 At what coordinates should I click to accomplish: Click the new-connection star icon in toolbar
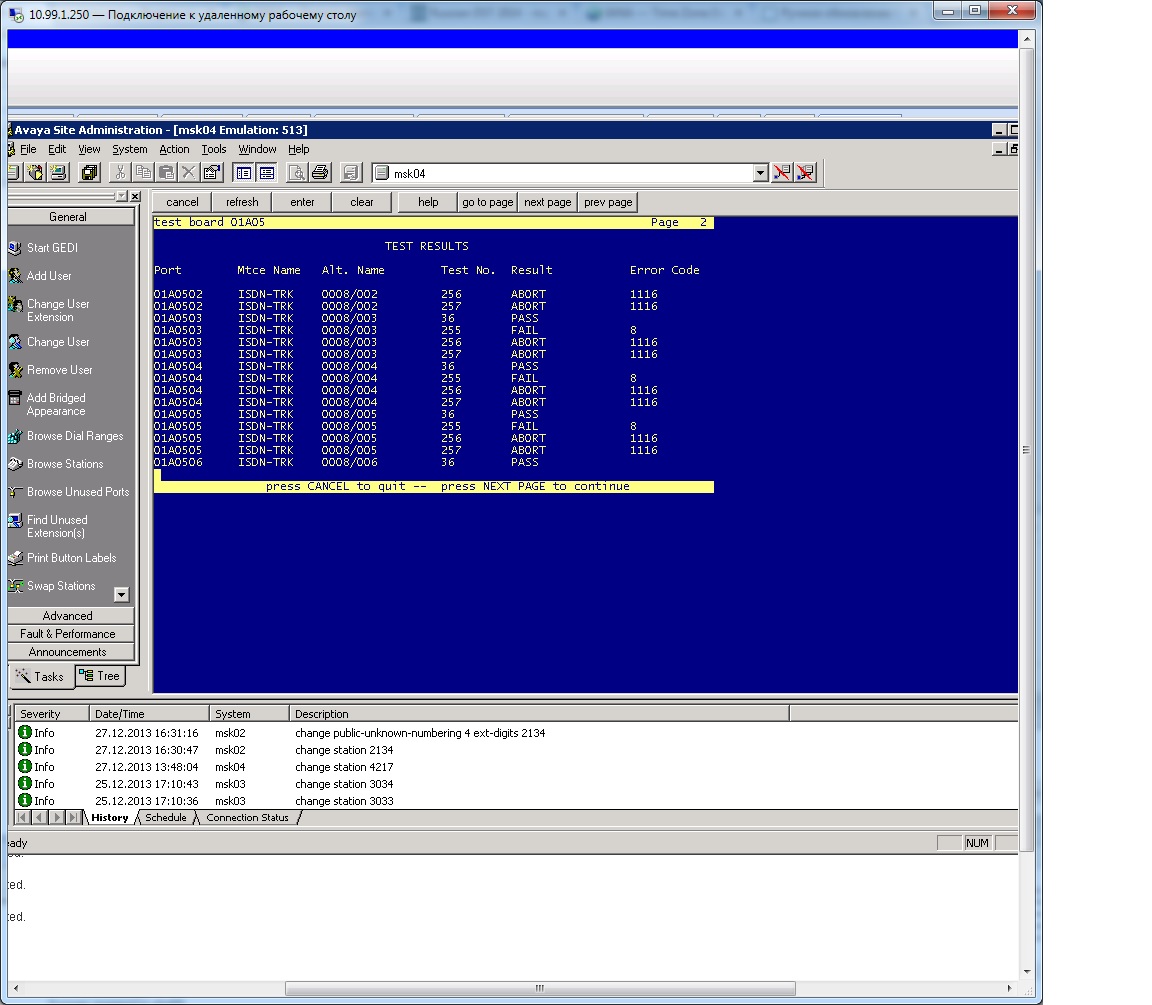coord(35,173)
